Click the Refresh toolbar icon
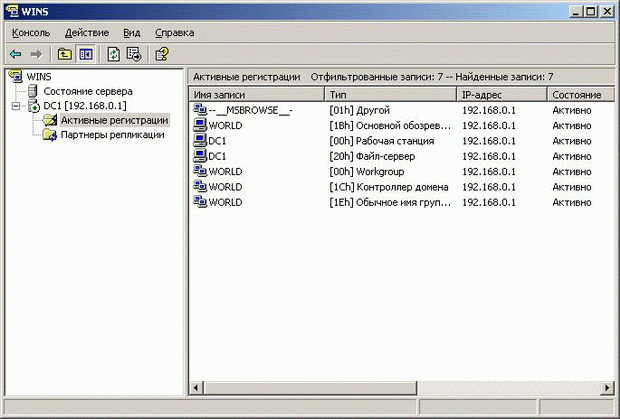Viewport: 620px width, 419px height. pos(113,54)
